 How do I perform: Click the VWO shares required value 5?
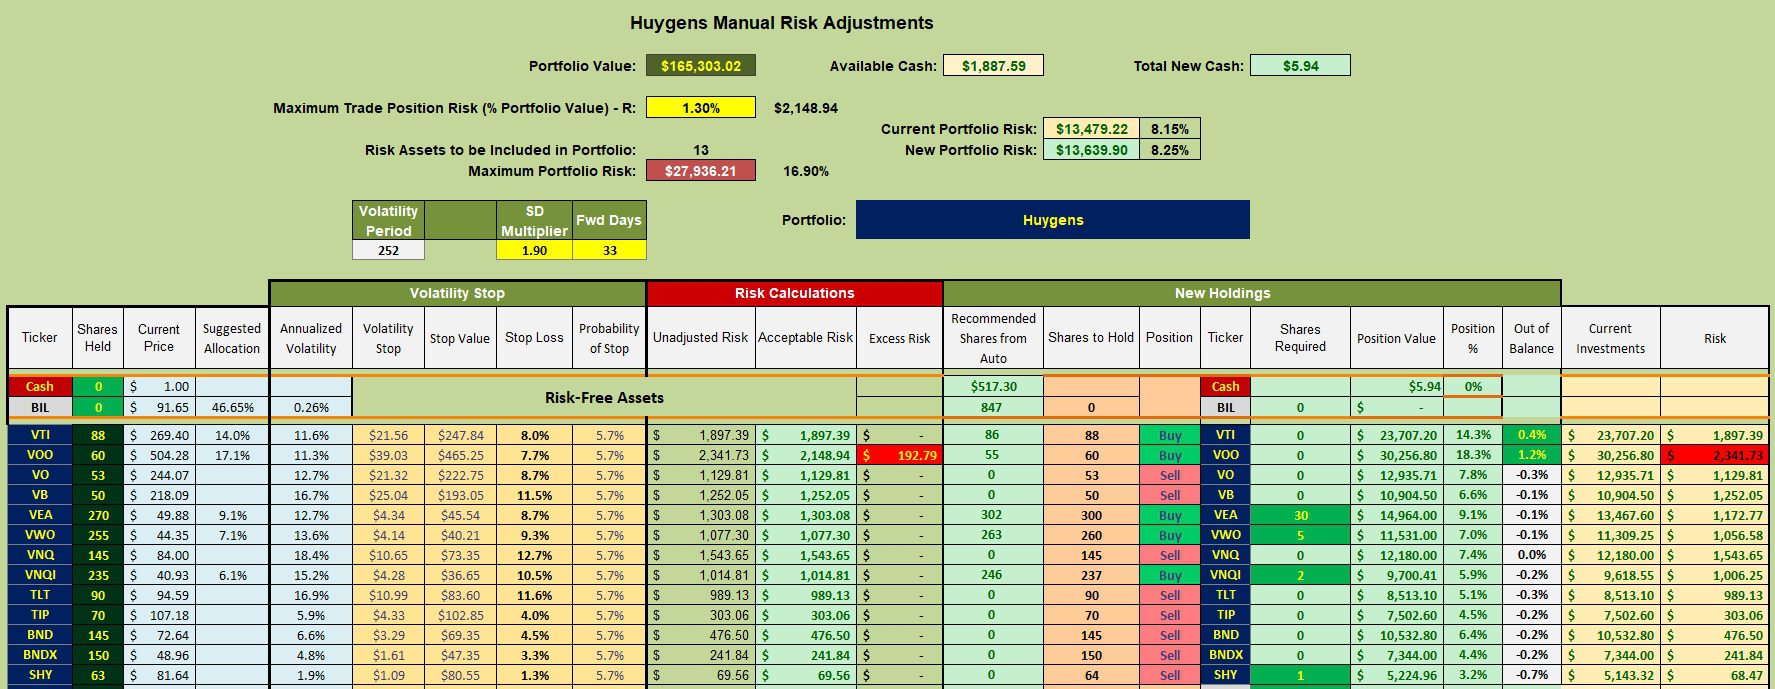[x=1300, y=535]
